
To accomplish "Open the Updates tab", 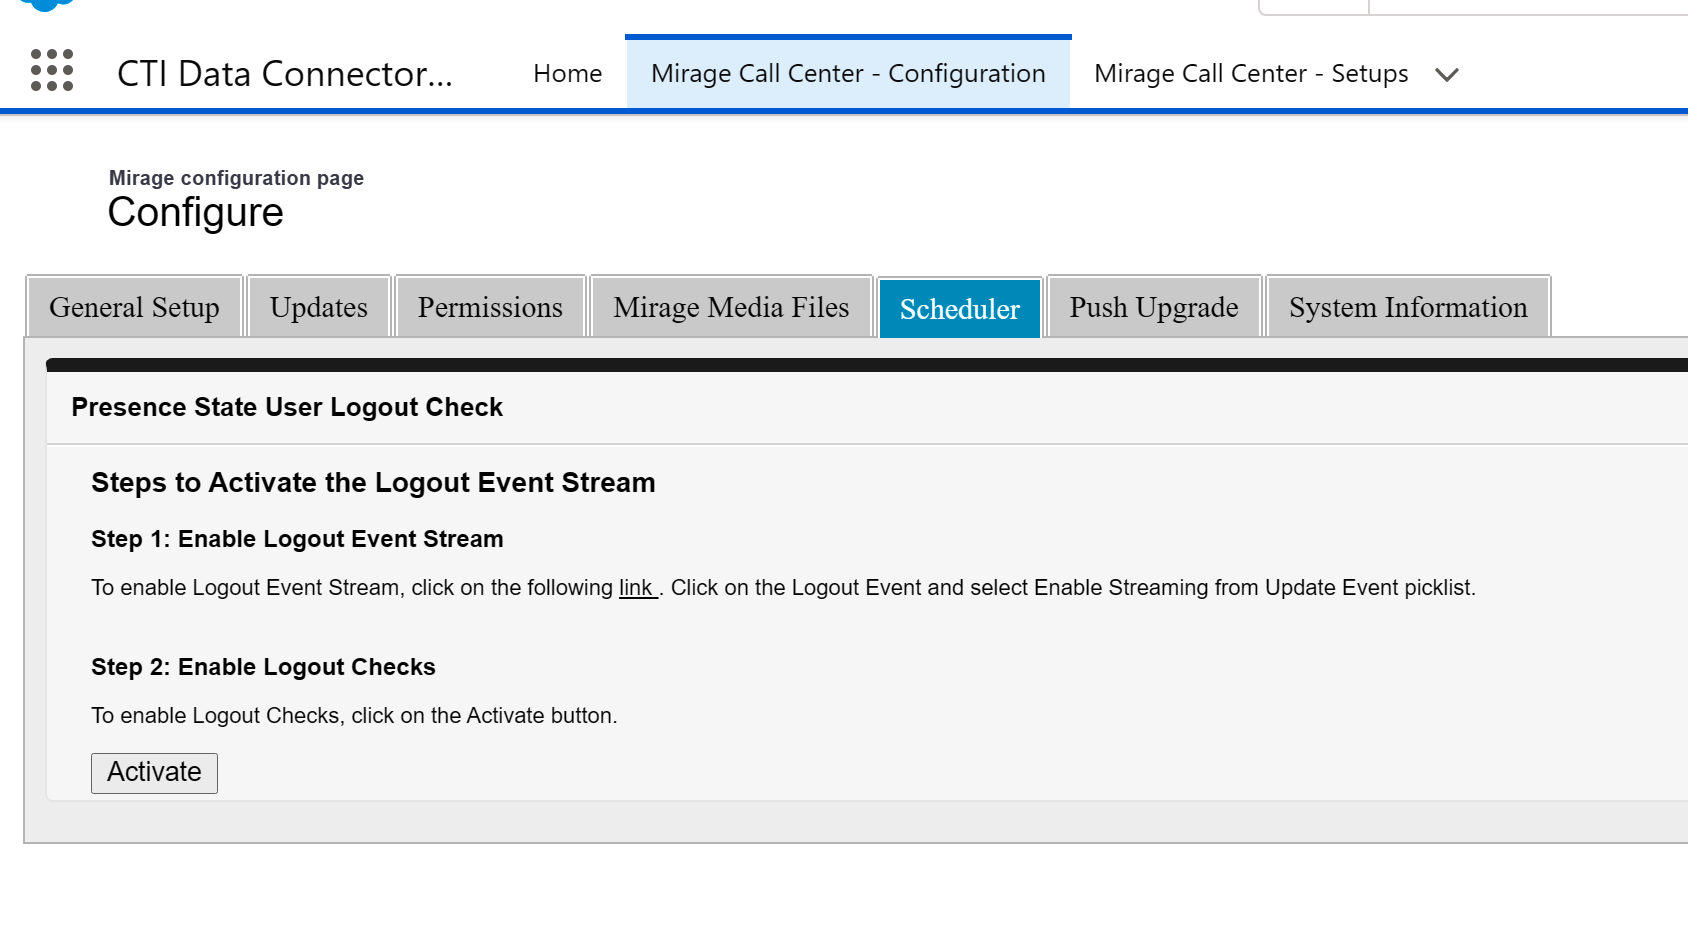I will coord(319,307).
